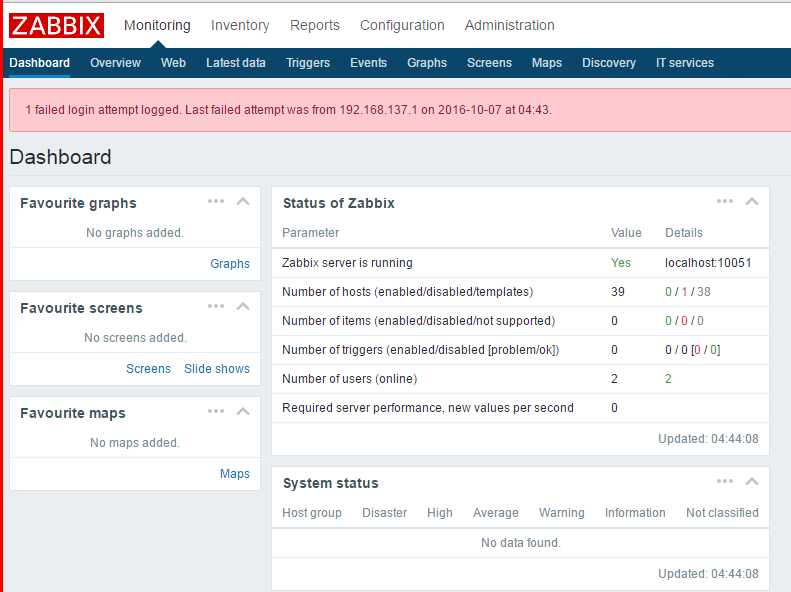
Task: Follow the Graphs link in Favourite graphs
Action: point(230,264)
